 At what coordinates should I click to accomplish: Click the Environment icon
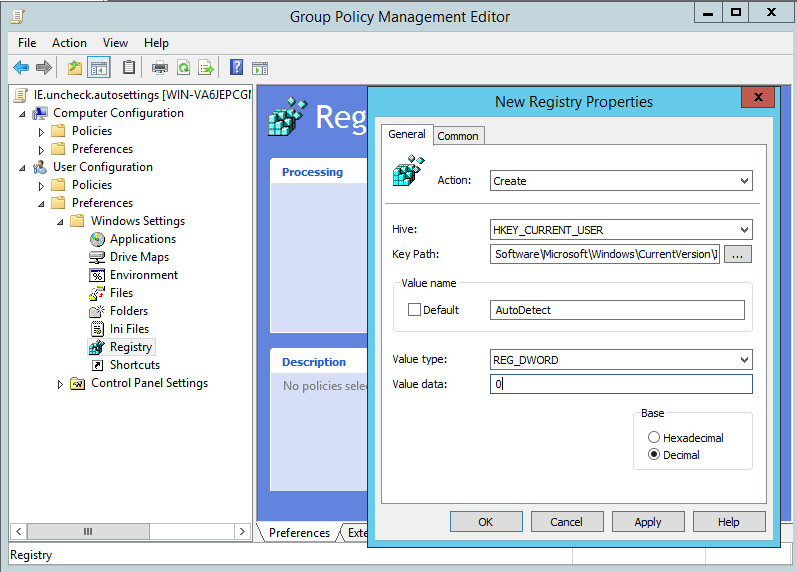pyautogui.click(x=97, y=275)
